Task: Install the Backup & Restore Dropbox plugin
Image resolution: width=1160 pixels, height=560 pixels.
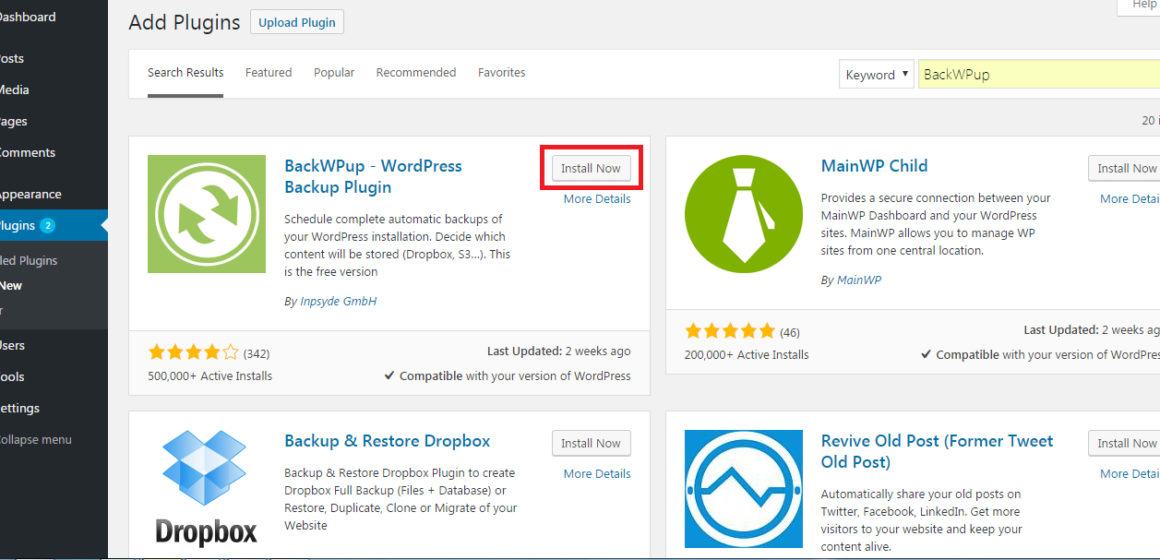Action: coord(591,443)
